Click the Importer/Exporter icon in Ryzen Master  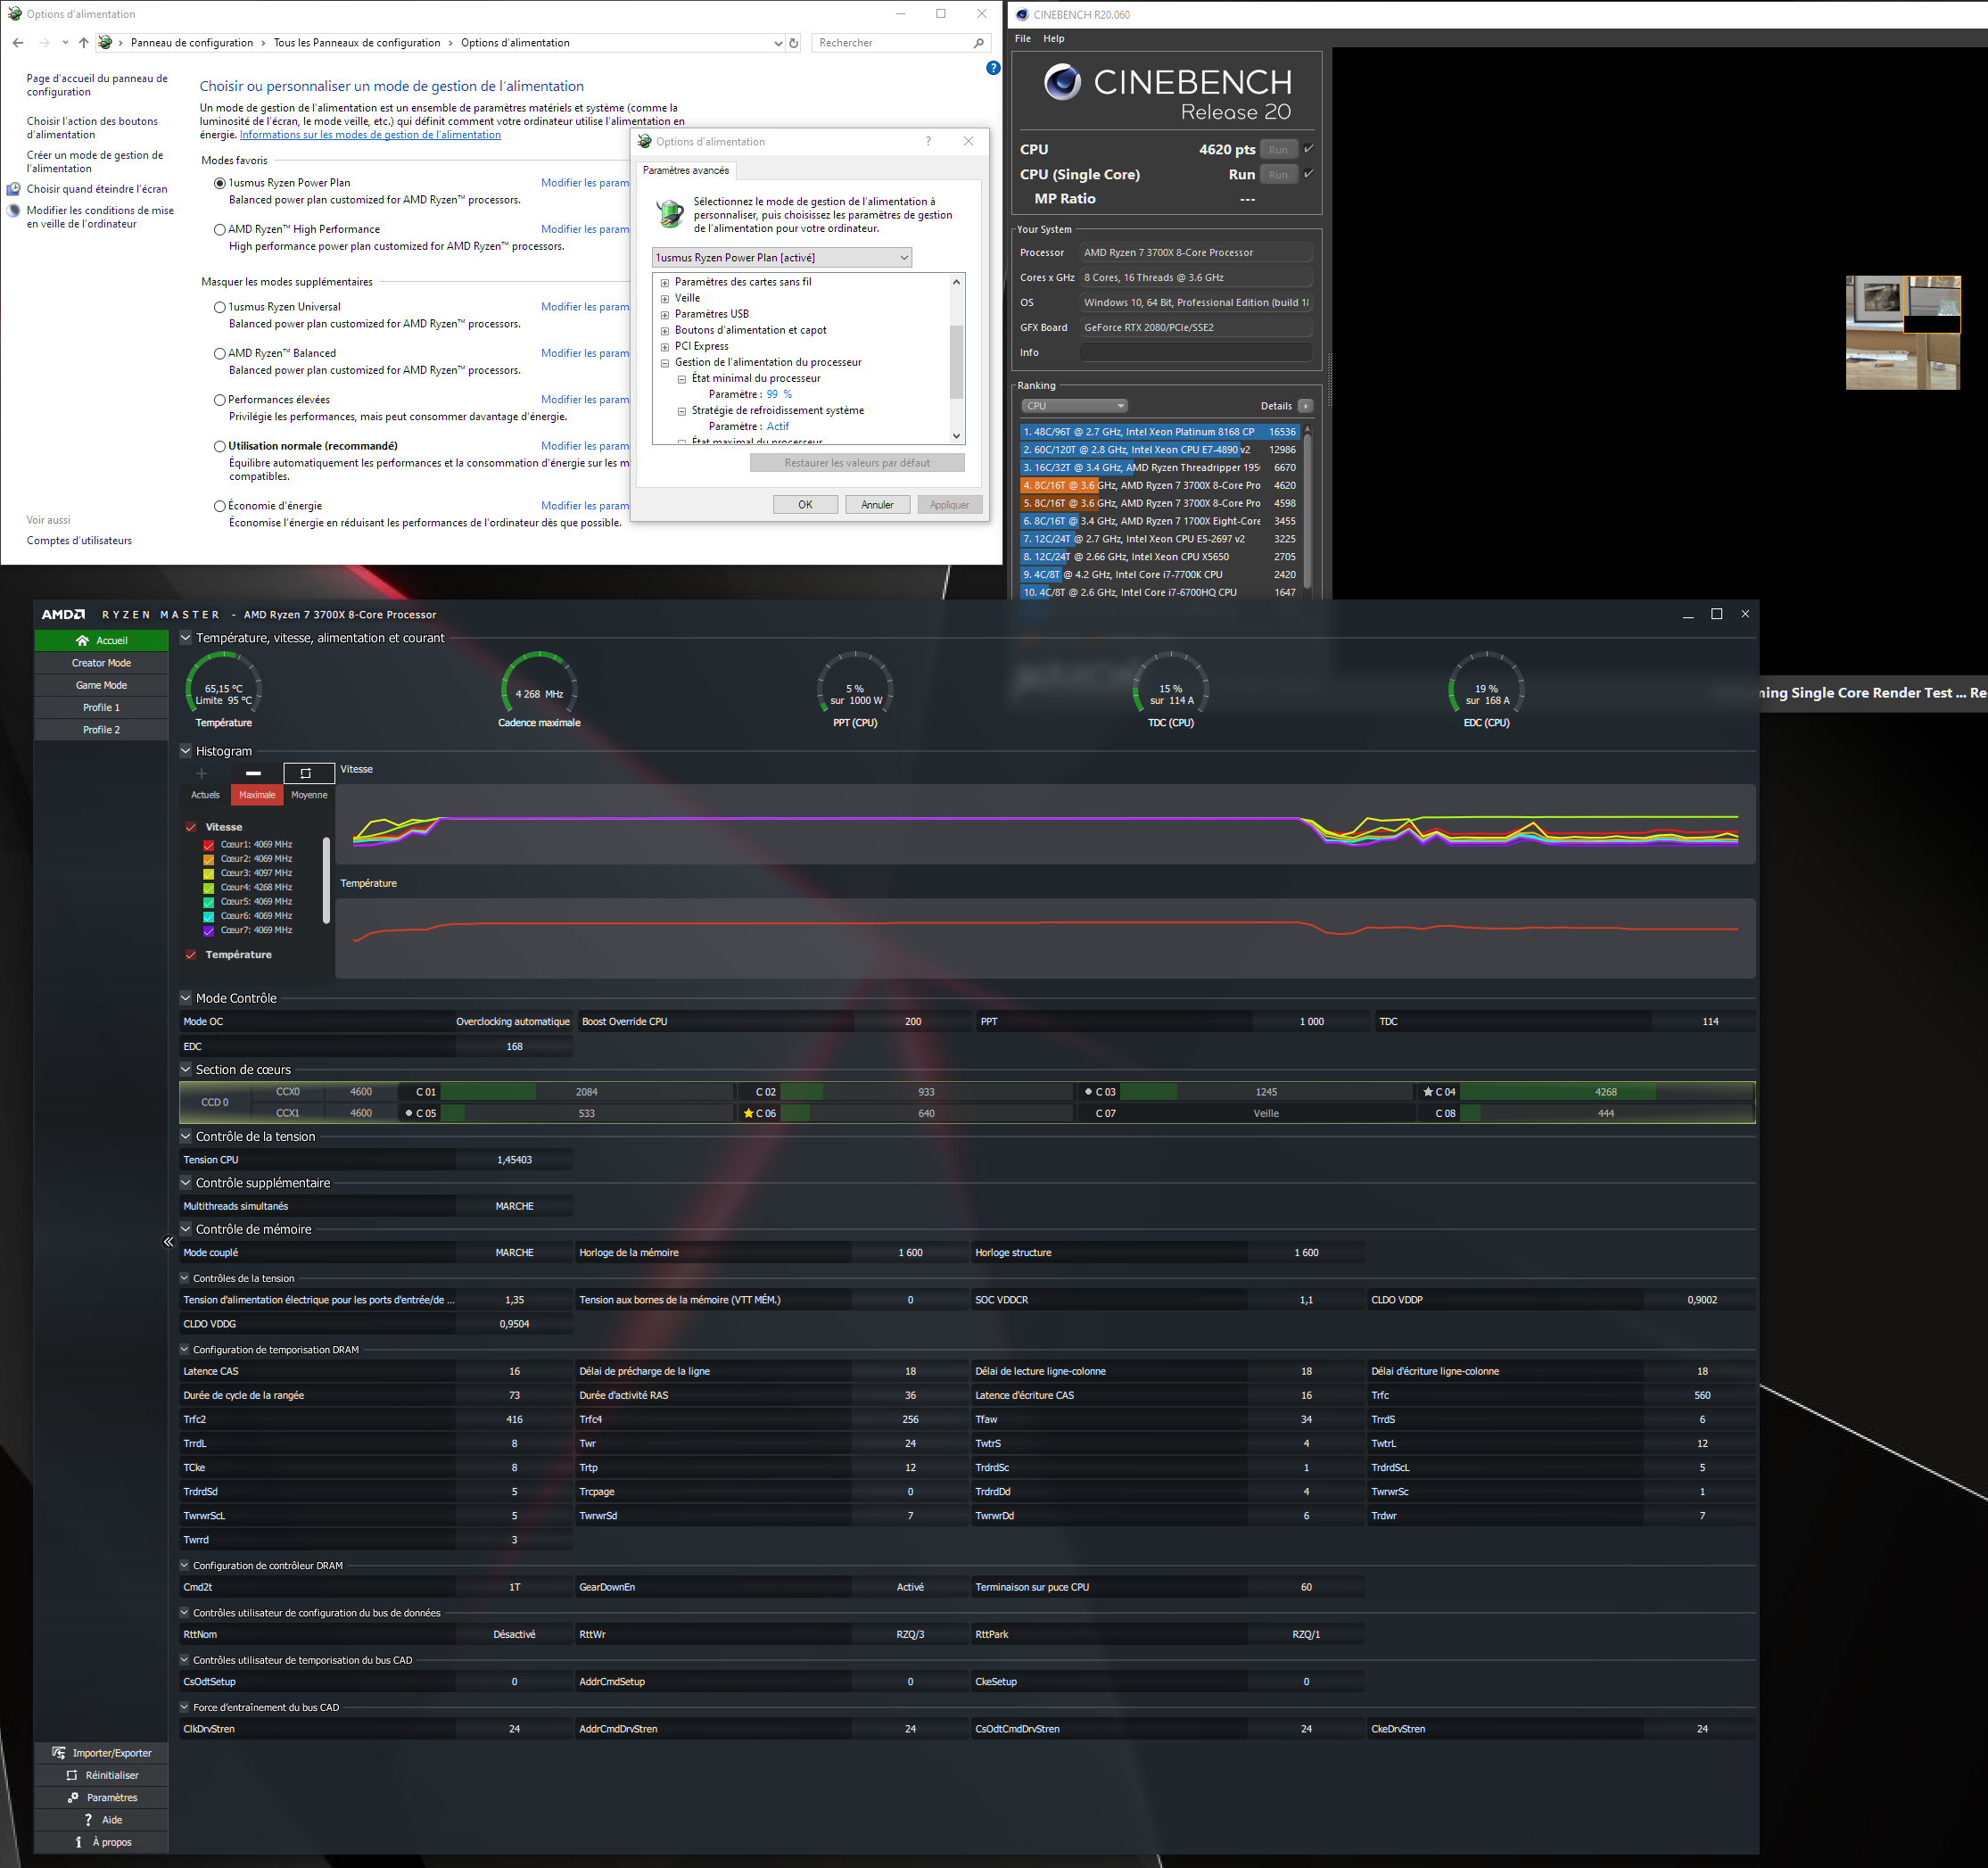tap(59, 1753)
